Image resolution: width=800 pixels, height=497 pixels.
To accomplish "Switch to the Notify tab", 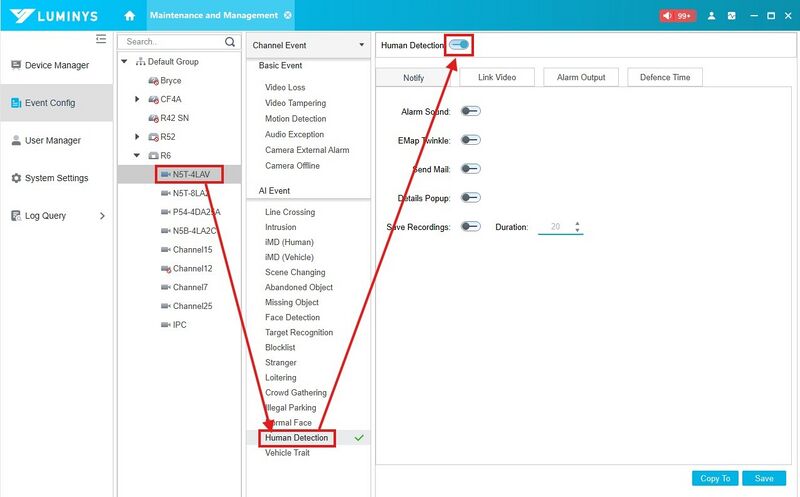I will [413, 78].
